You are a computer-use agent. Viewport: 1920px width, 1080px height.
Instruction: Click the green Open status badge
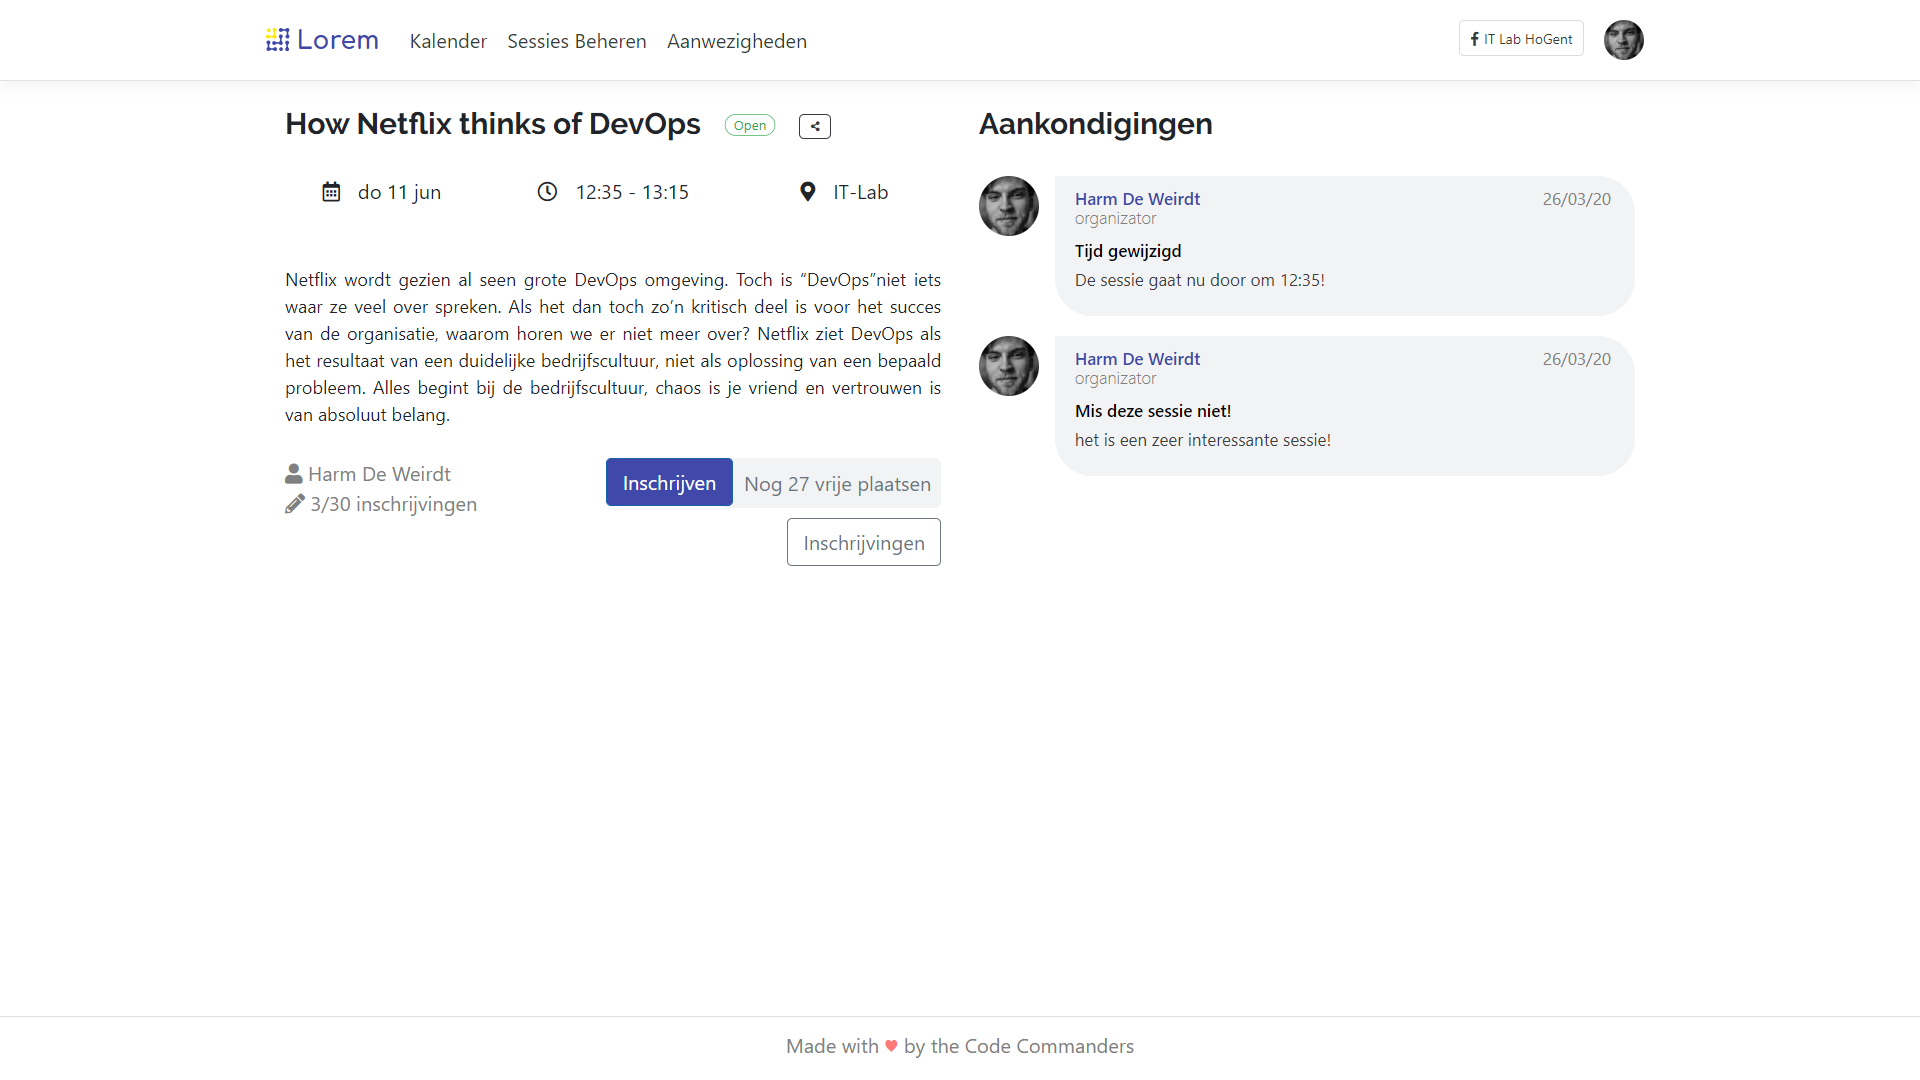749,126
